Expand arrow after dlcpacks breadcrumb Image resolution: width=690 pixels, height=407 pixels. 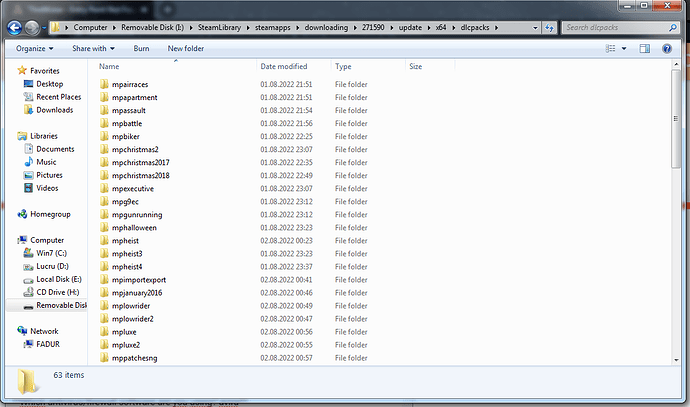coord(496,27)
